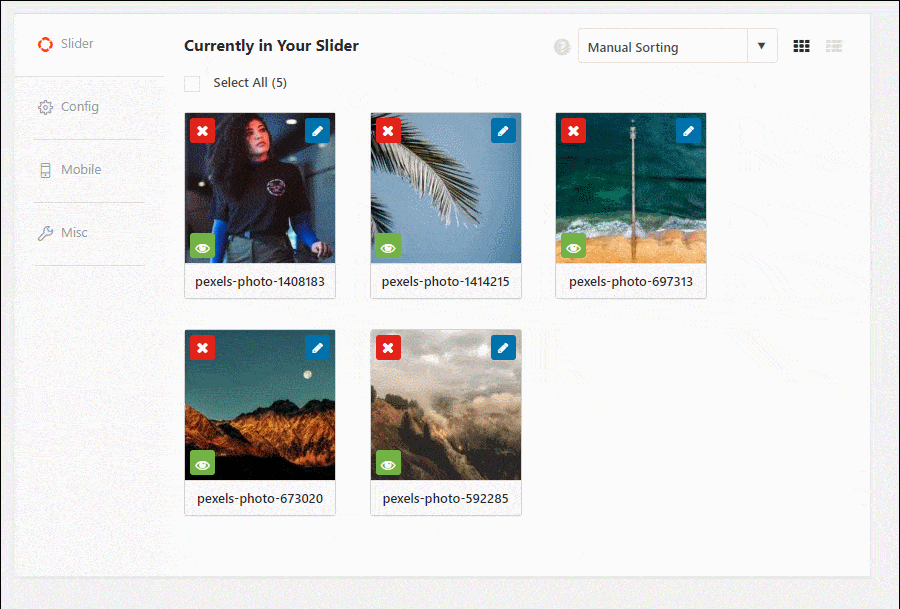Toggle visibility eye on pexels-photo-697313
The width and height of the screenshot is (900, 609).
[x=573, y=247]
